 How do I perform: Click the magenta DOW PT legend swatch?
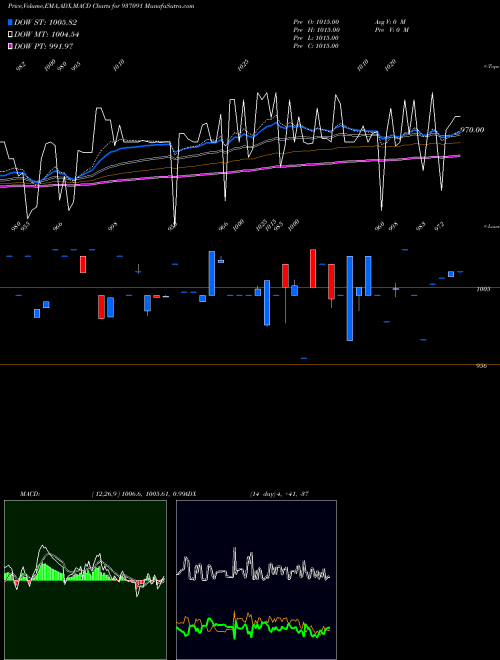[x=10, y=46]
